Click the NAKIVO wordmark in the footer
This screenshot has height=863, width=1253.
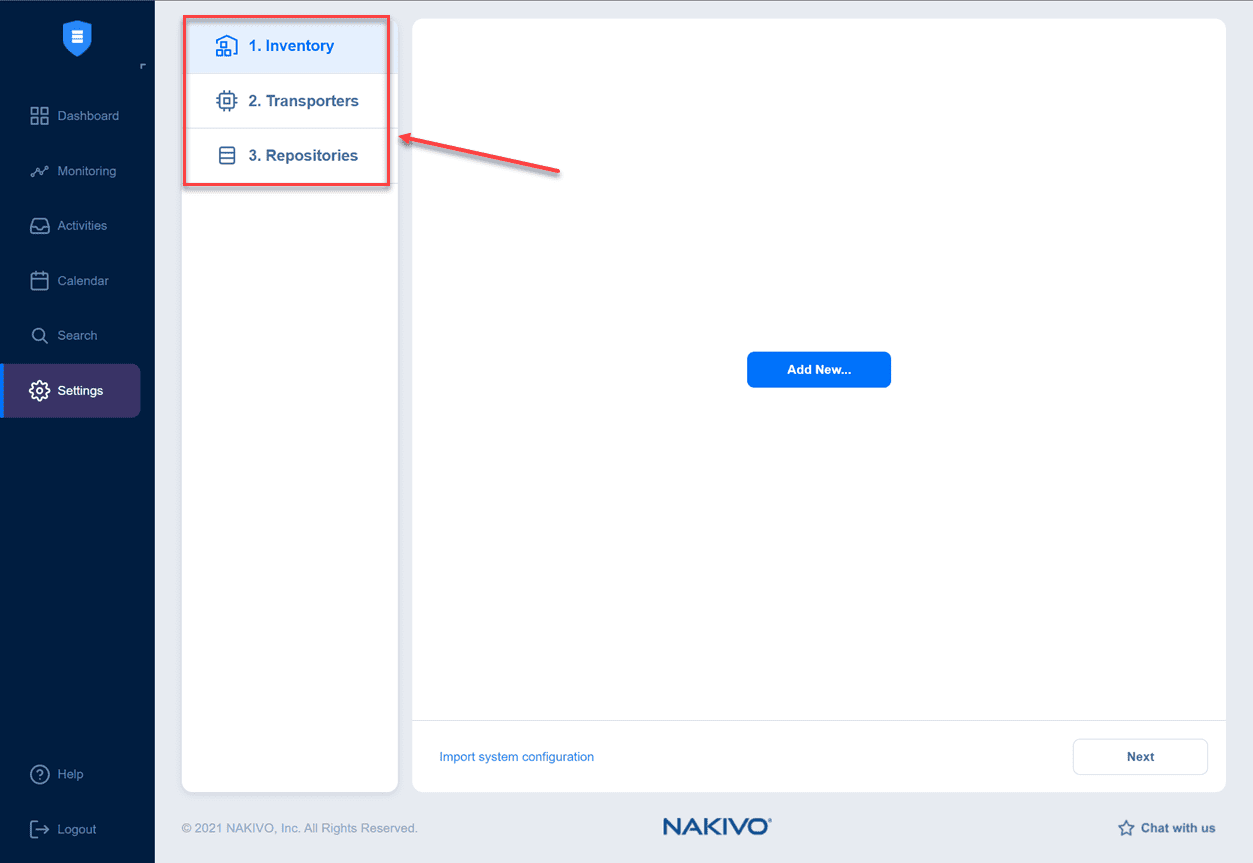click(716, 826)
